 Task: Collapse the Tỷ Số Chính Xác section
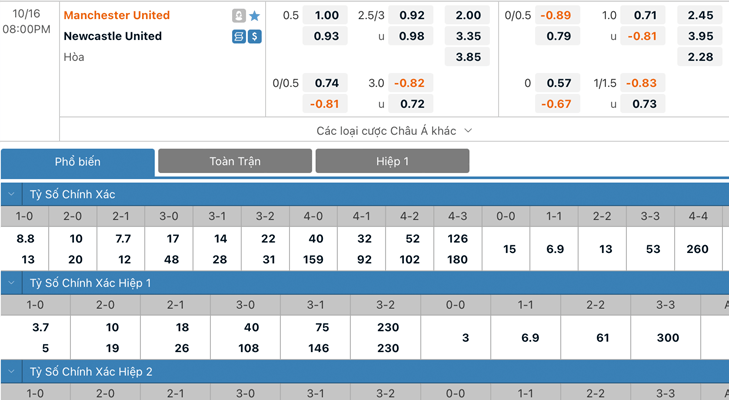12,194
